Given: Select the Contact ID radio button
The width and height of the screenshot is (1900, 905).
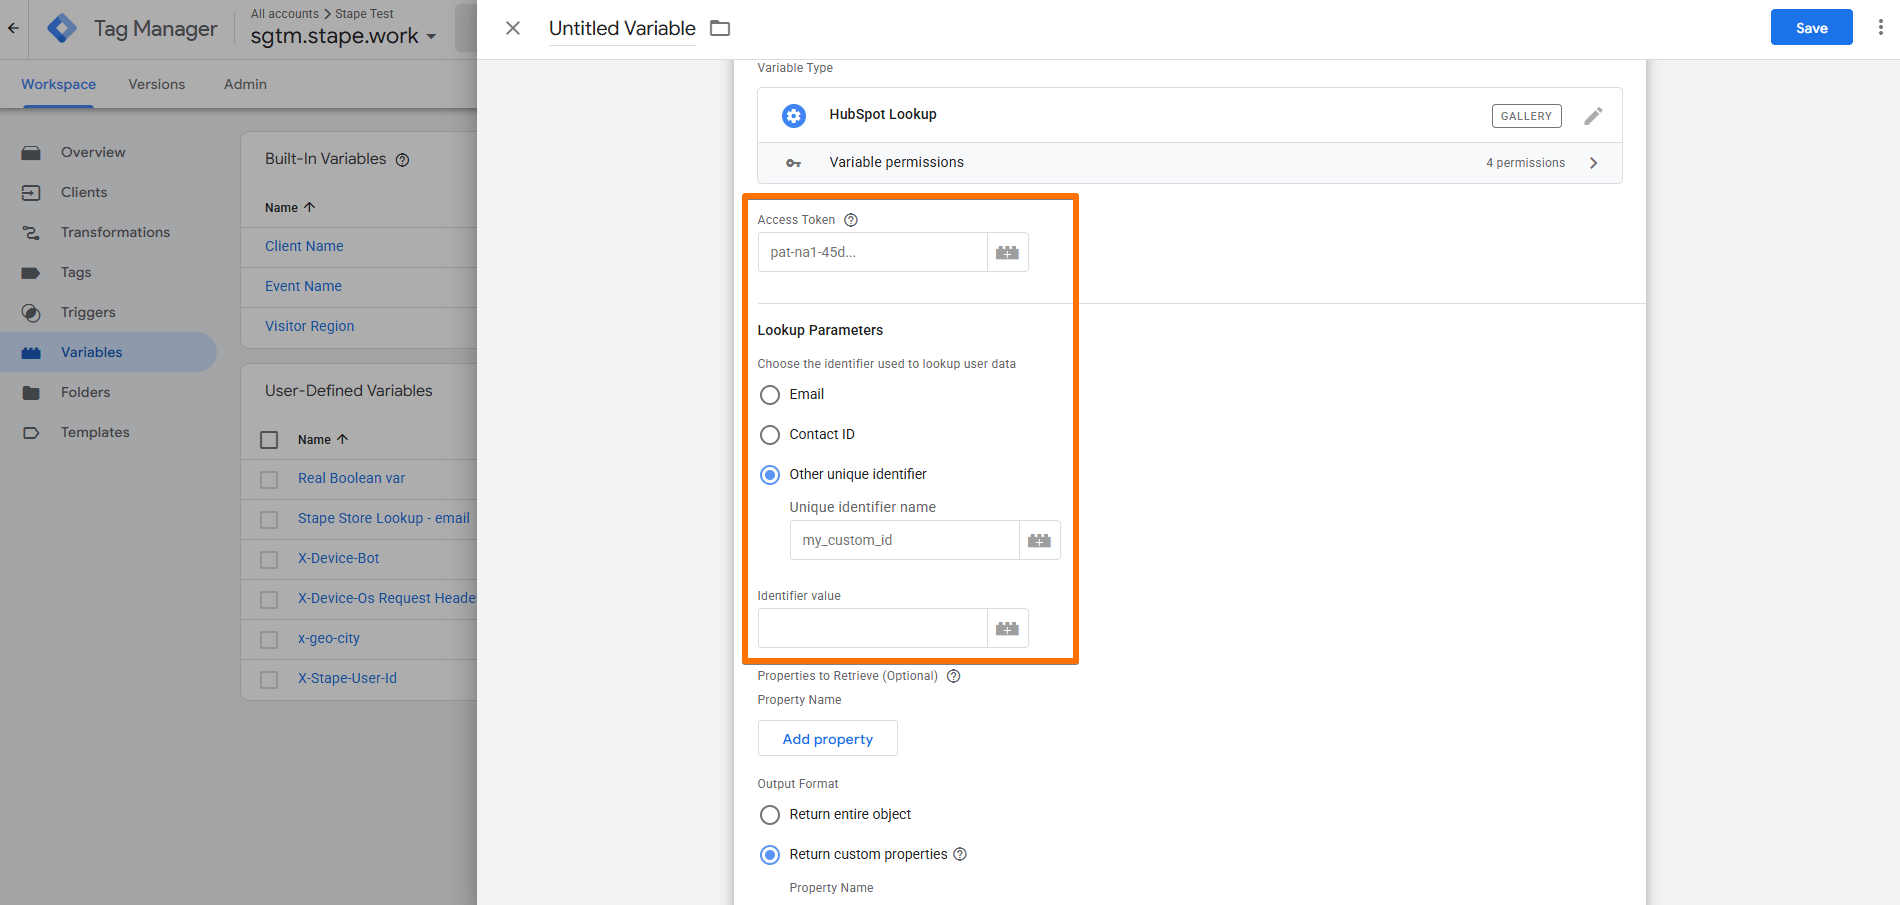Looking at the screenshot, I should (770, 435).
